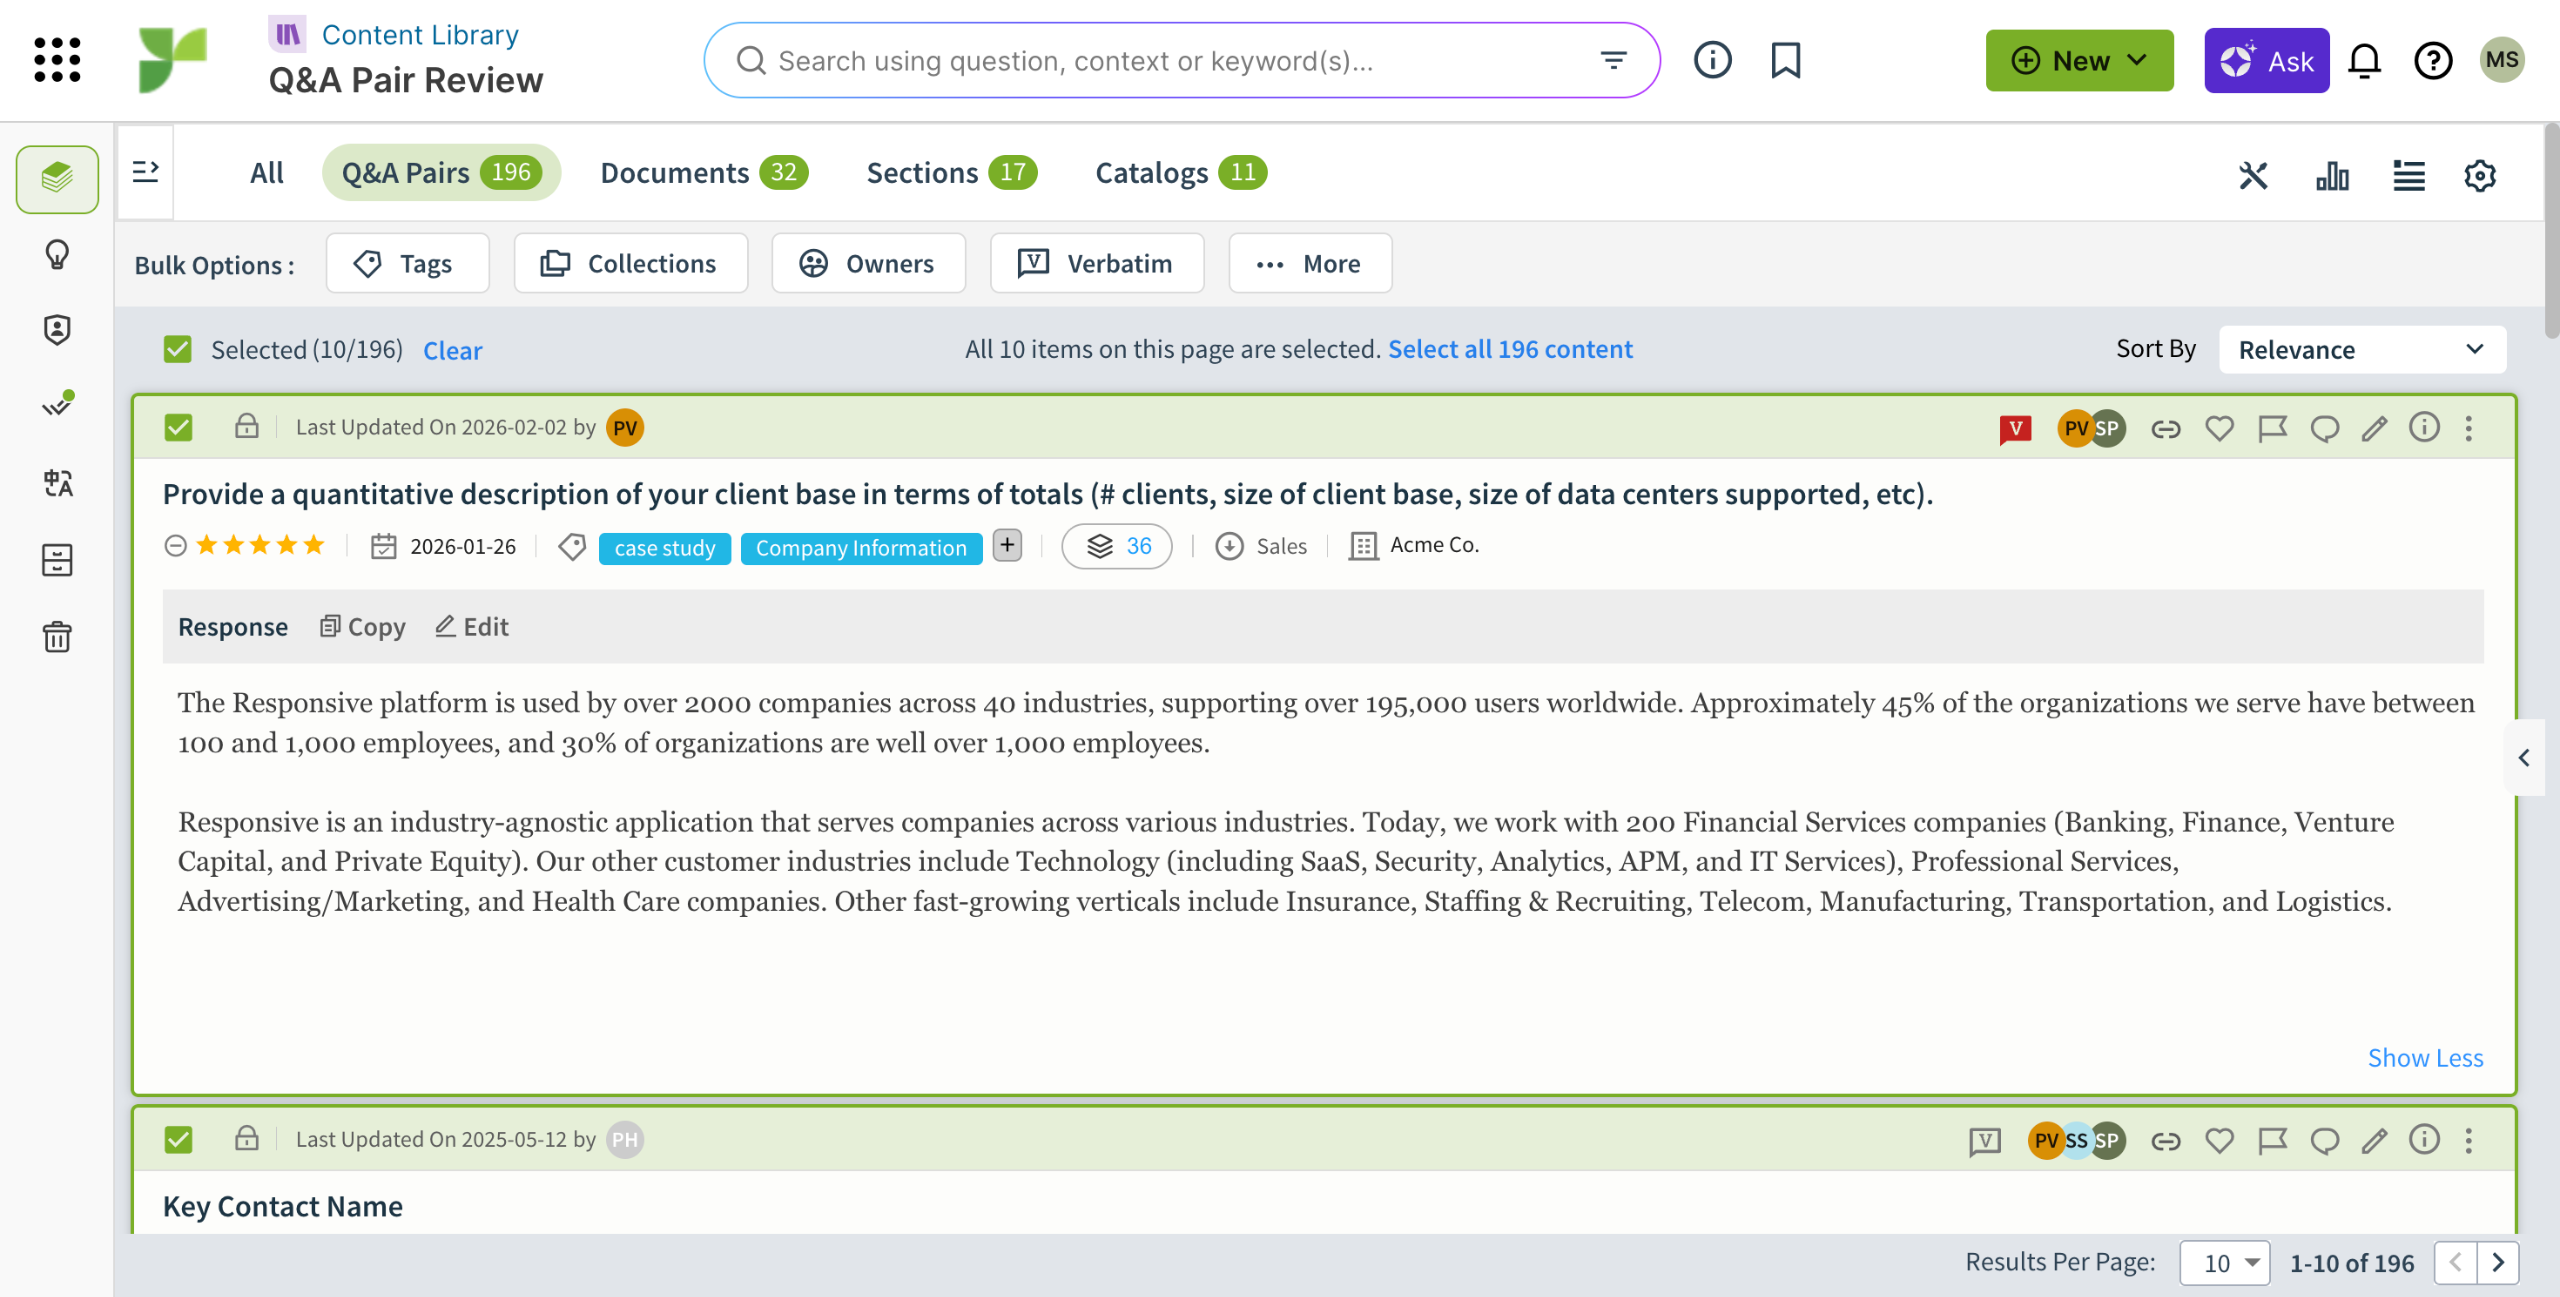Open the bar chart analytics icon
The height and width of the screenshot is (1297, 2560).
point(2332,176)
